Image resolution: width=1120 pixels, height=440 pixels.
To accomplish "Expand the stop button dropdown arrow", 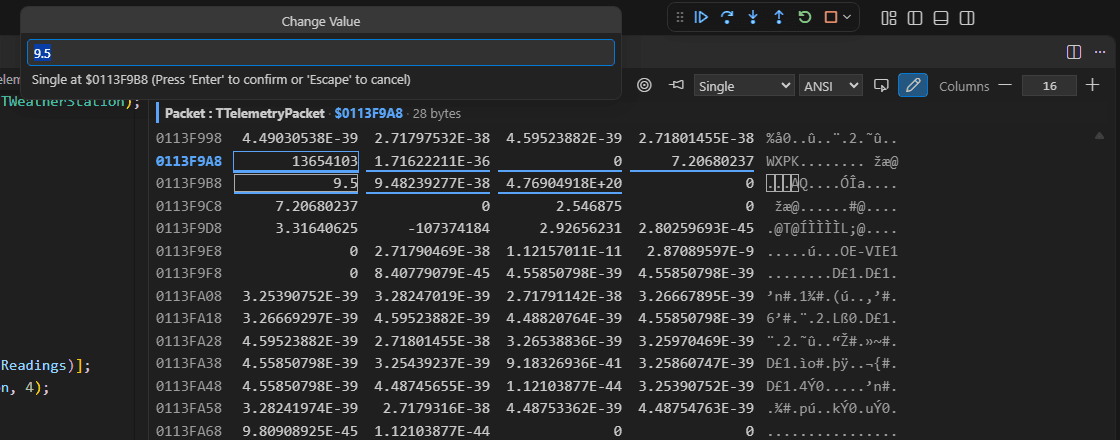I will click(847, 17).
